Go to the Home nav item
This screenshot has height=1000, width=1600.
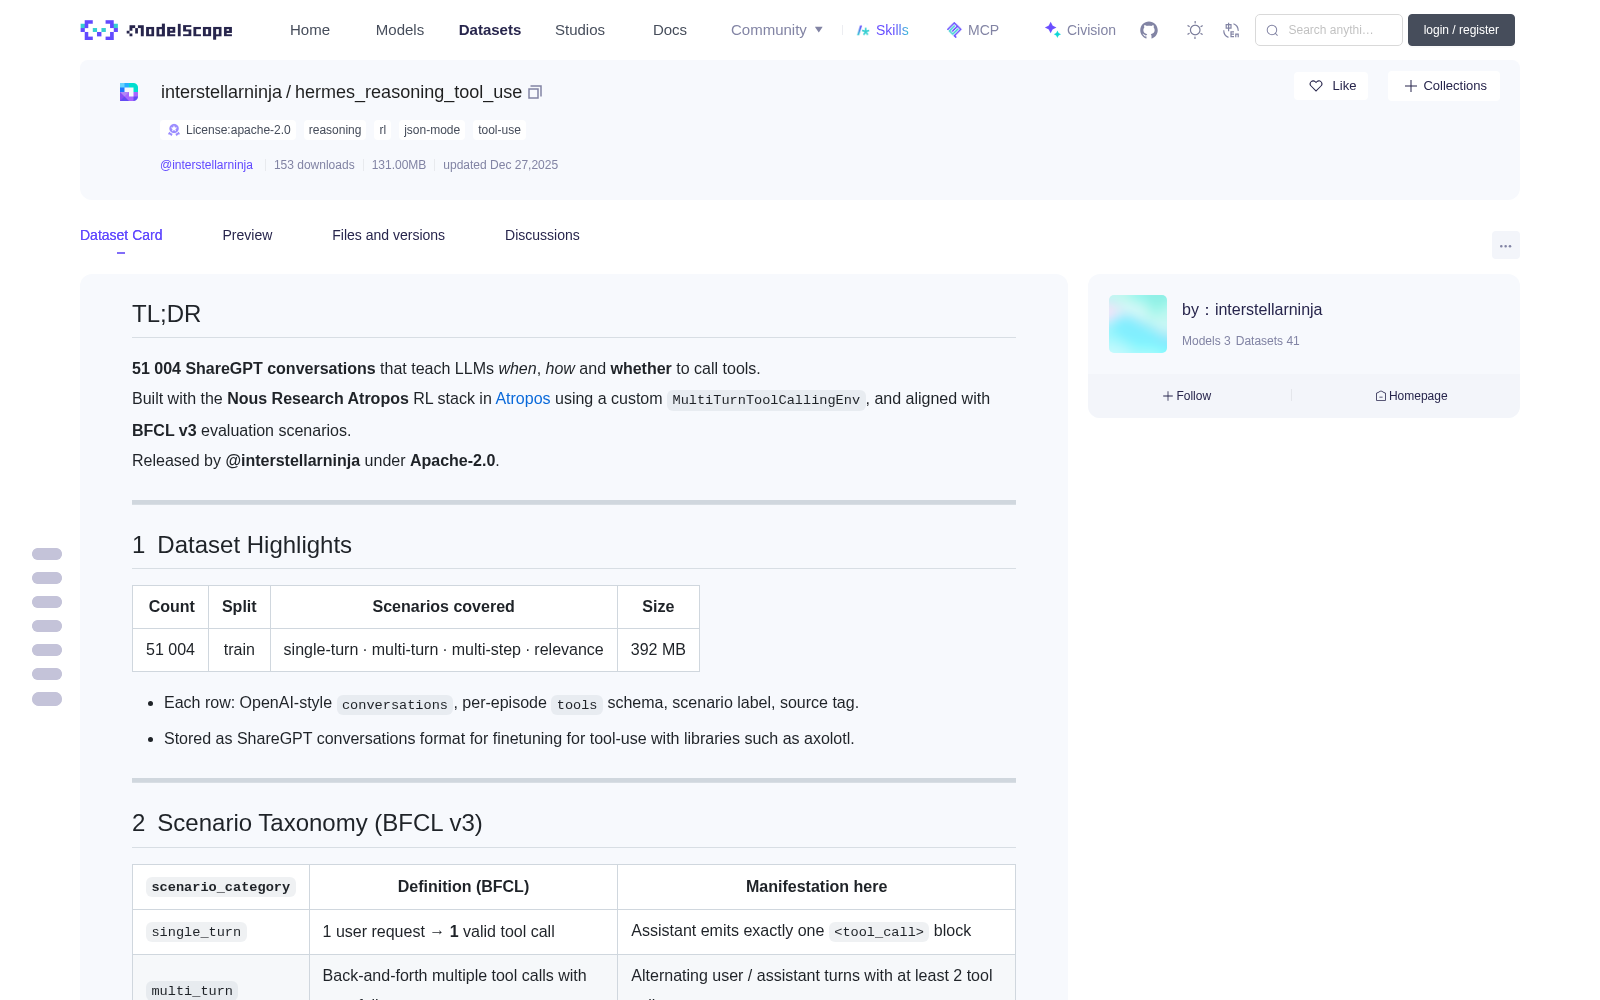tap(310, 30)
